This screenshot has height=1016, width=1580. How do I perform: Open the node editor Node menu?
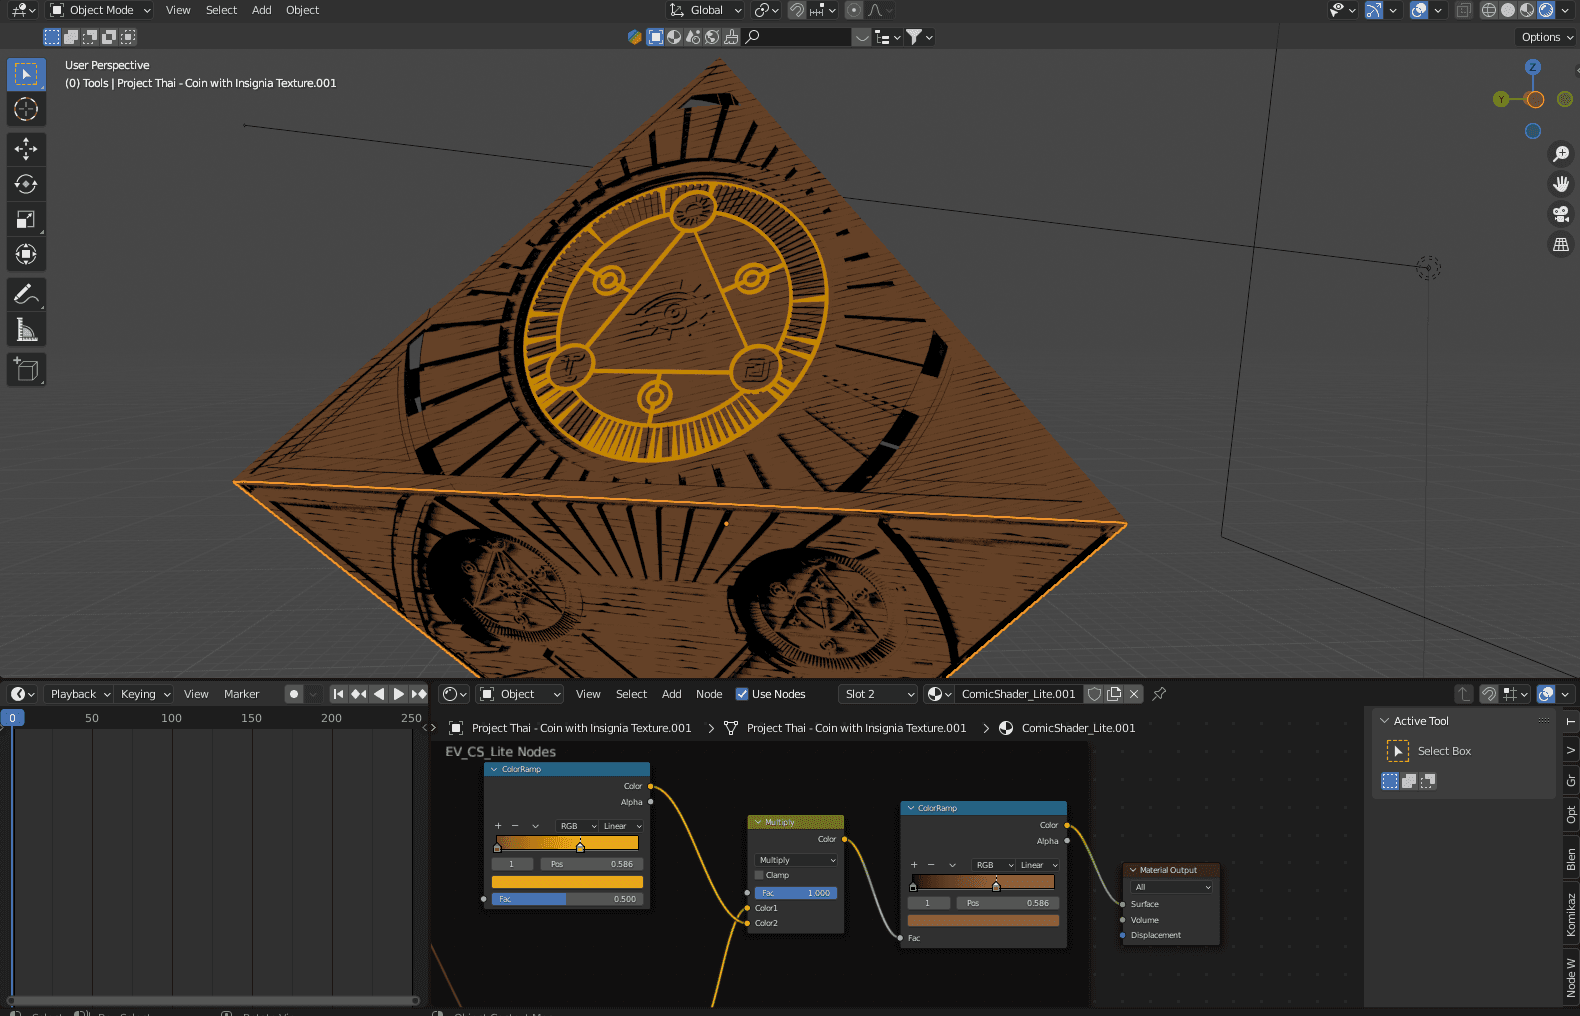tap(709, 694)
